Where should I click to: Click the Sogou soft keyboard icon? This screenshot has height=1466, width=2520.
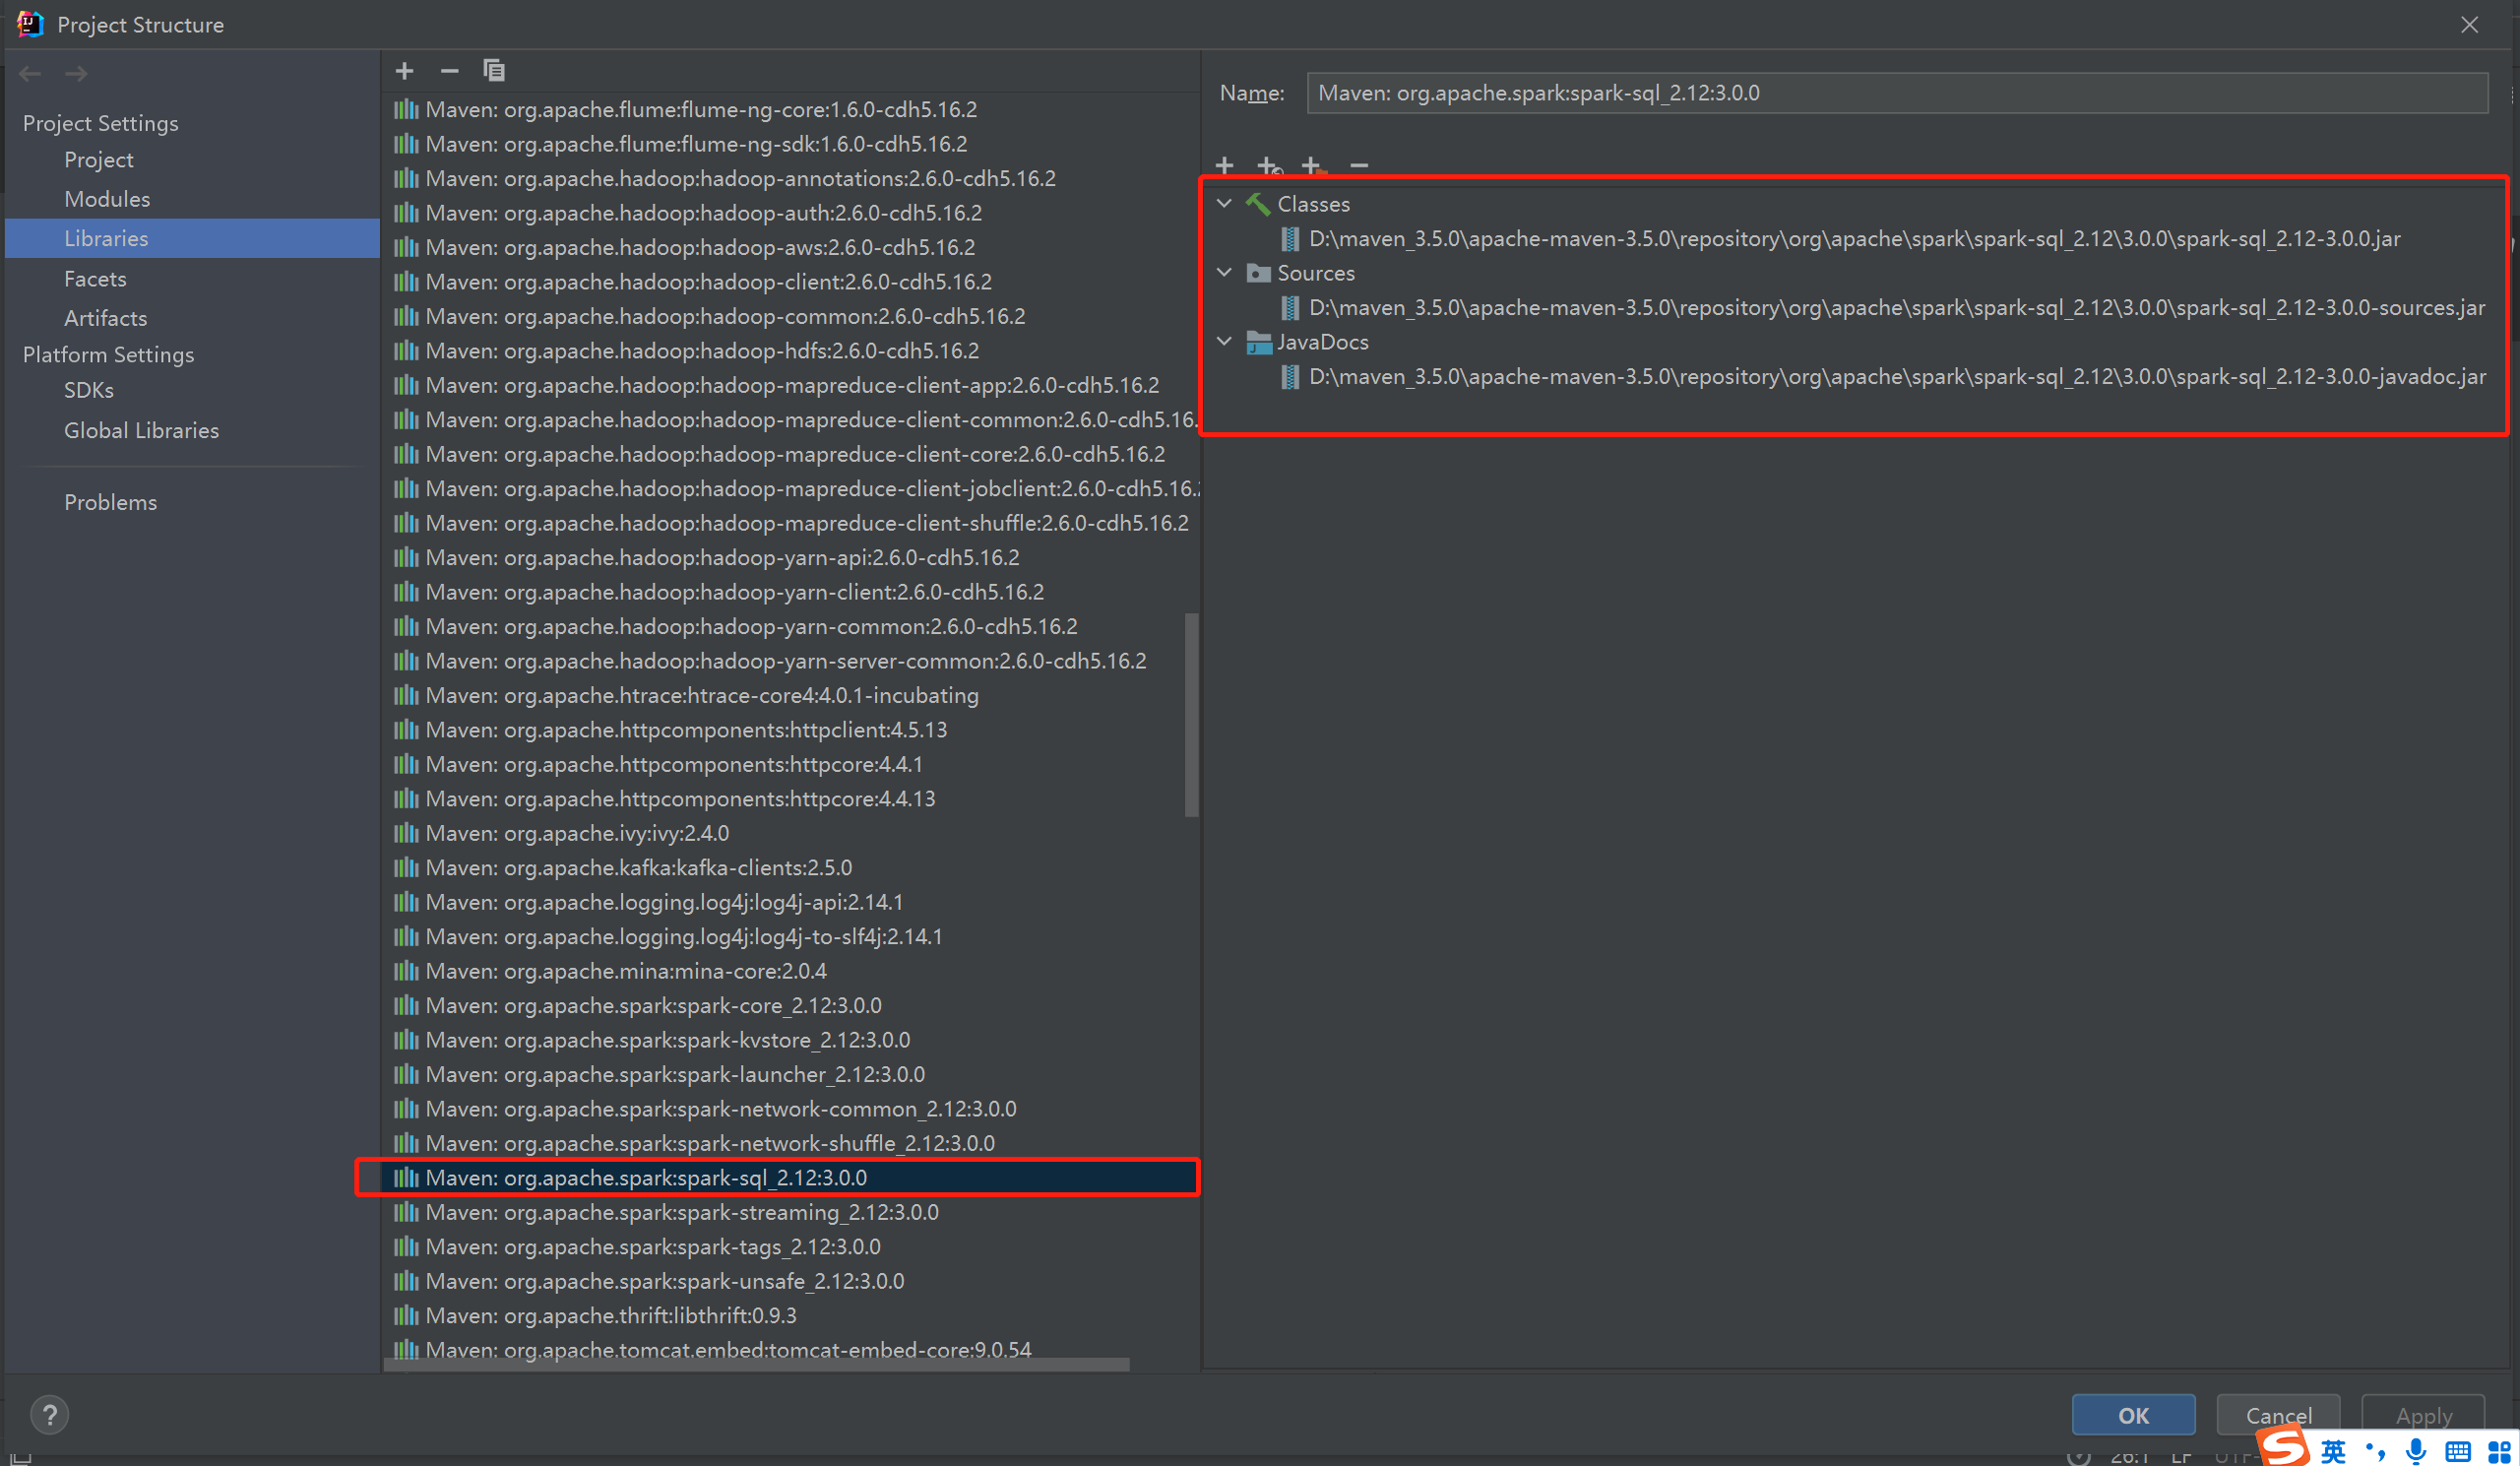coord(2458,1452)
